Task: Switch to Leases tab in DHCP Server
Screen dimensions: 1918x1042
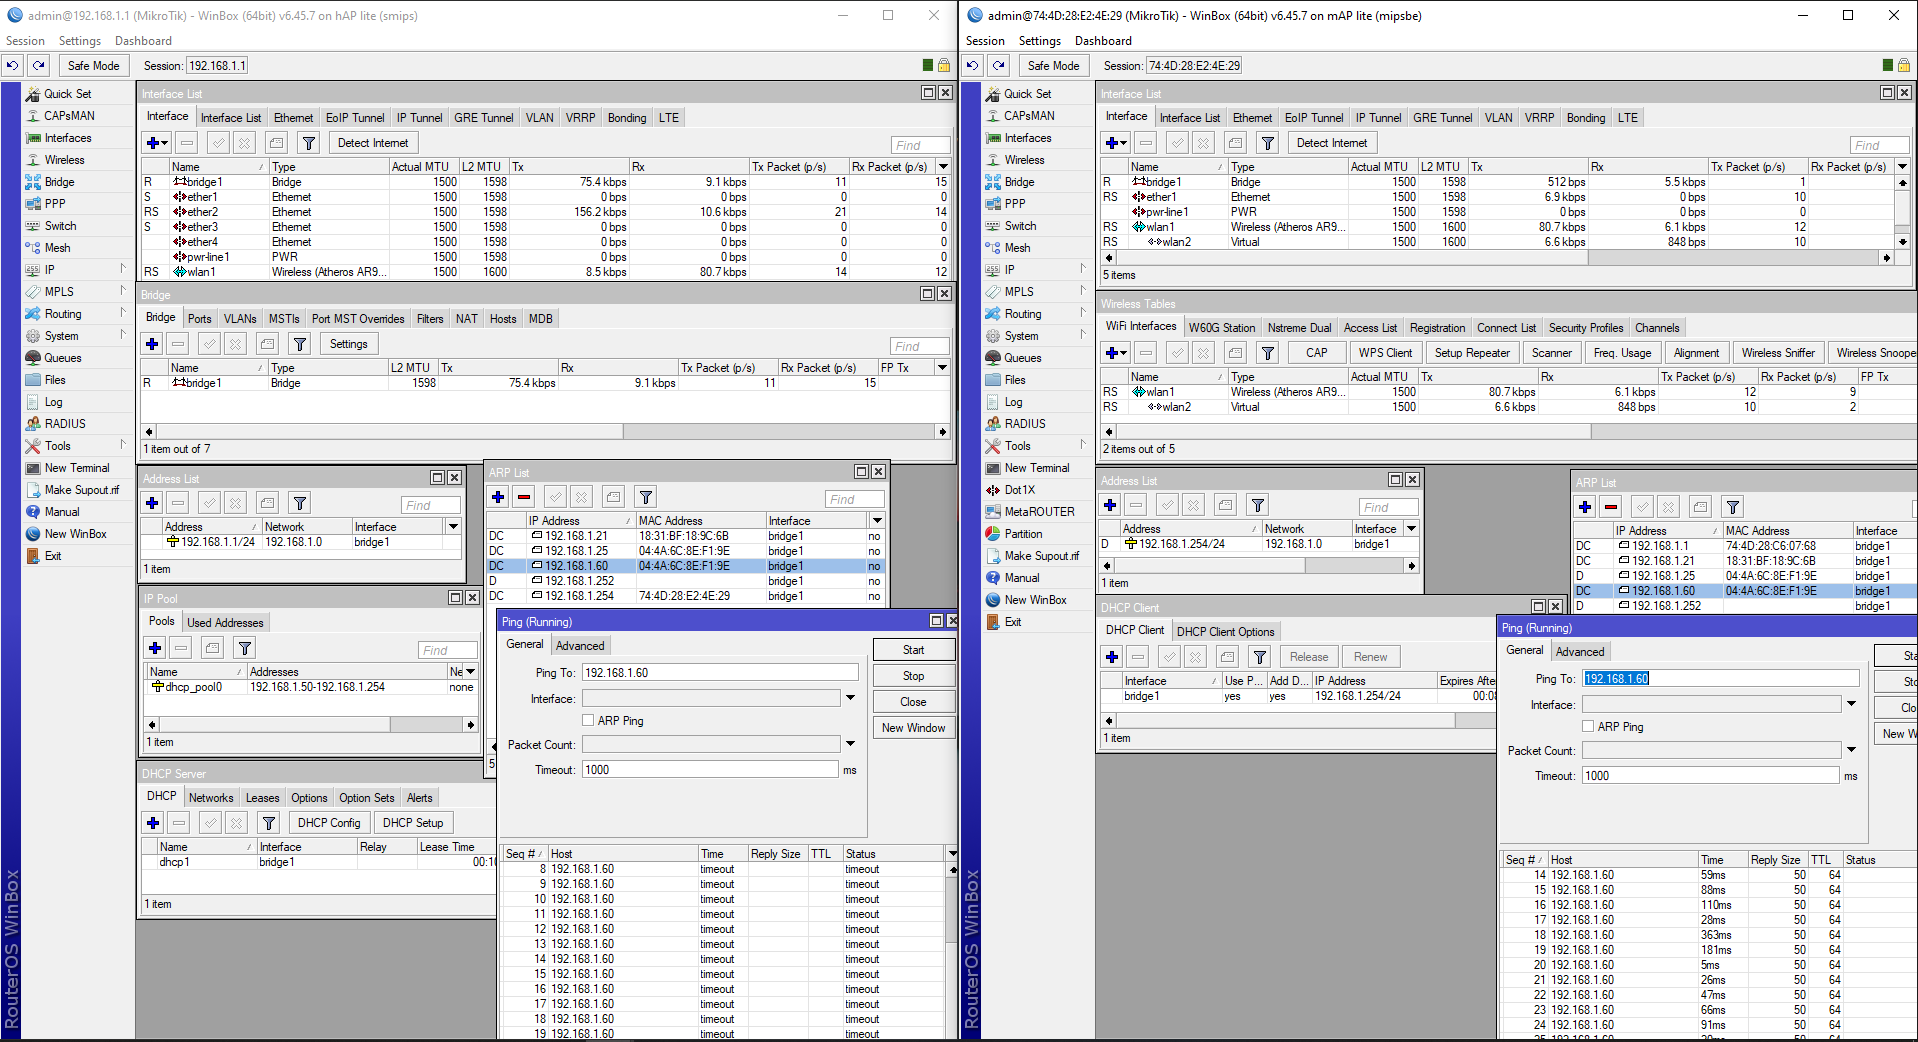Action: [x=263, y=798]
